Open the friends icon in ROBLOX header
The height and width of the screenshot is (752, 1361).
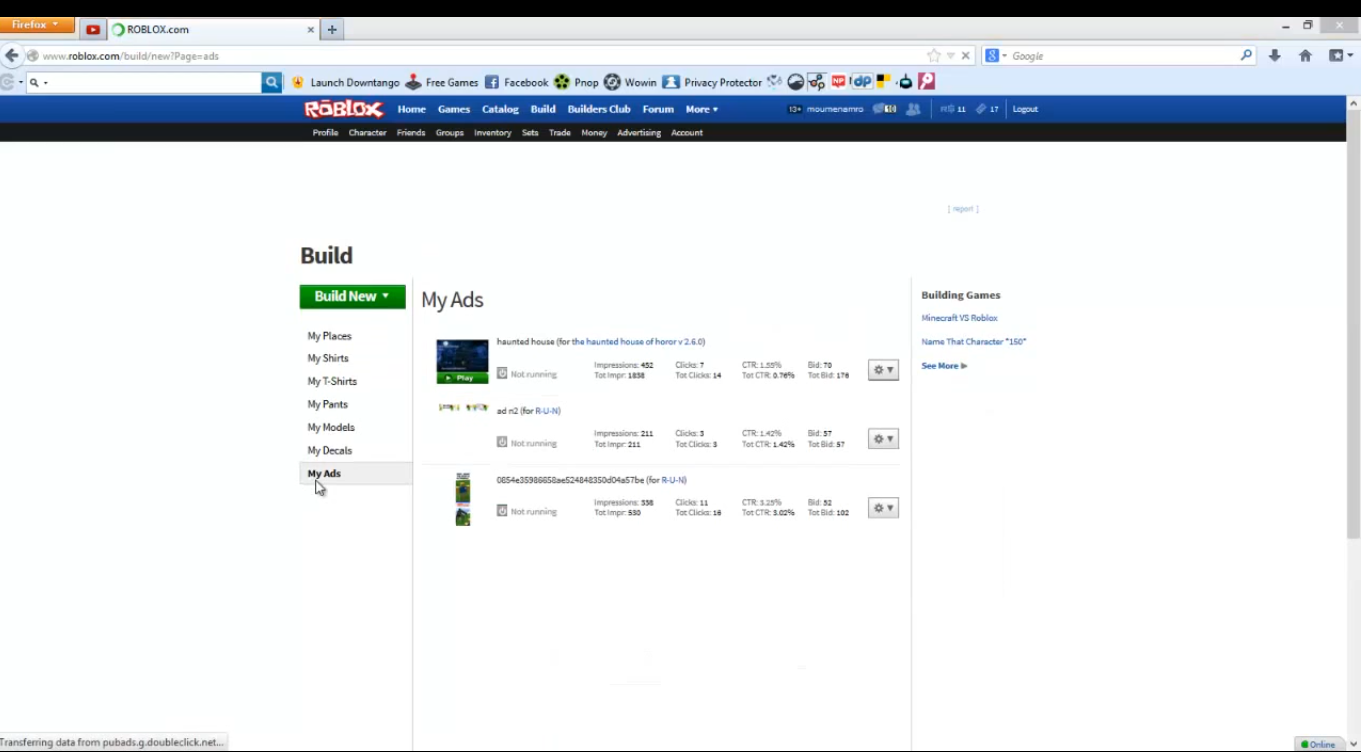[913, 109]
